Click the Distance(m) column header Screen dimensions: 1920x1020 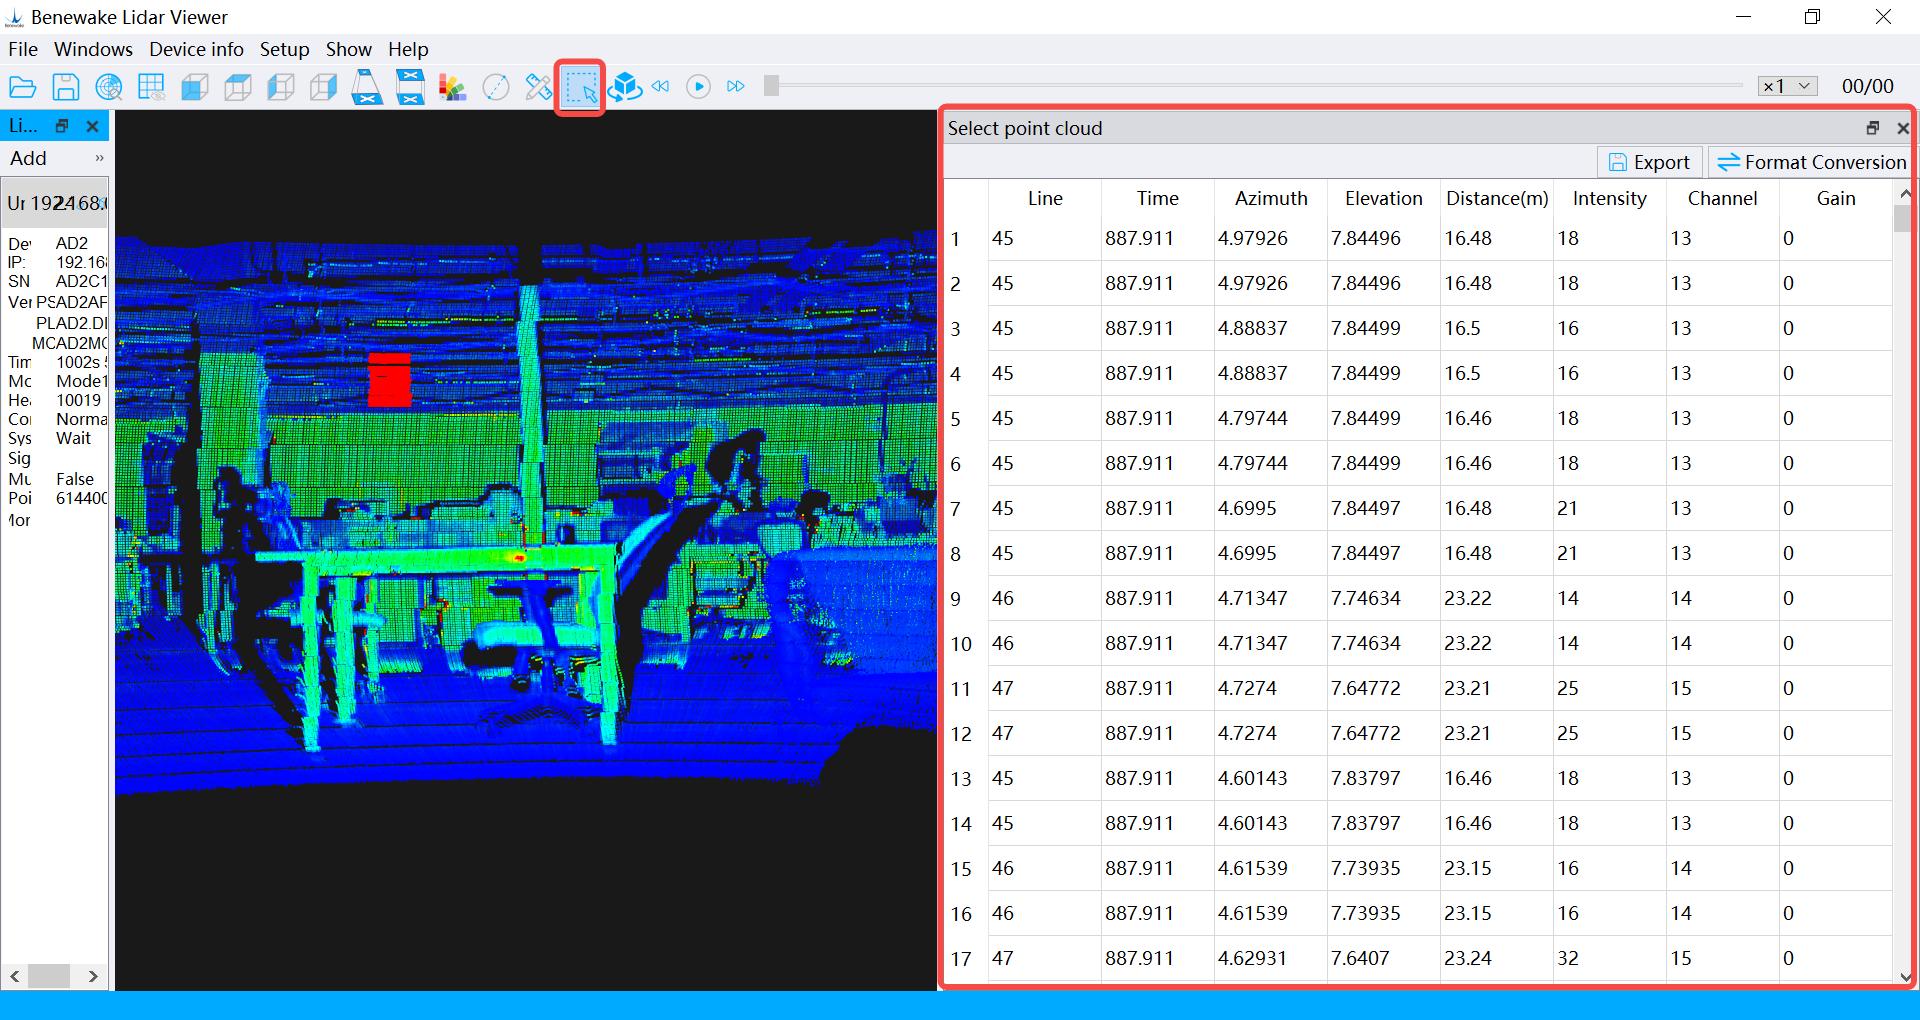point(1497,198)
